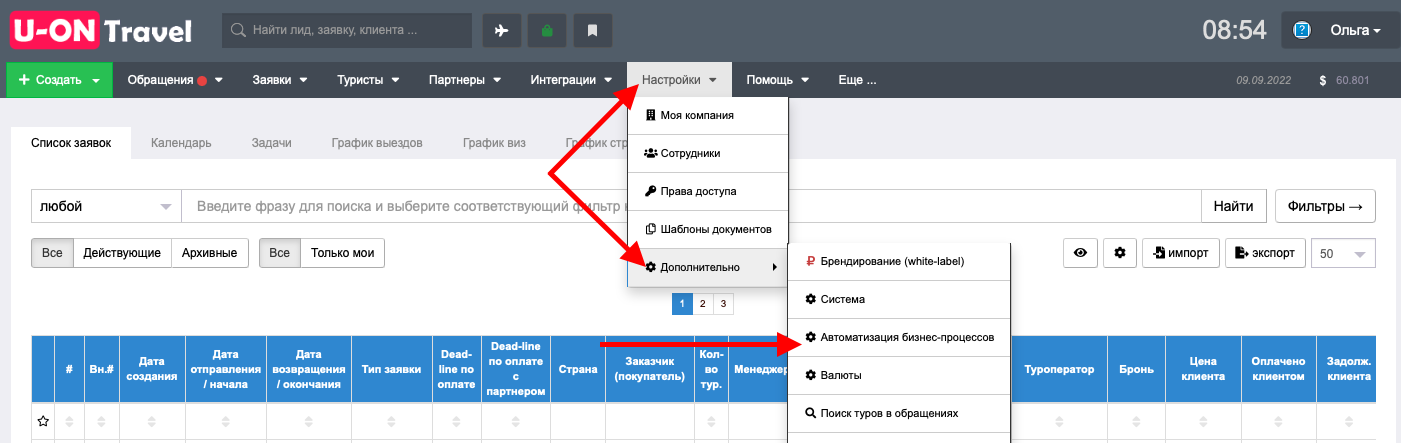Select the Действующие filter toggle
This screenshot has height=443, width=1401.
coord(122,253)
